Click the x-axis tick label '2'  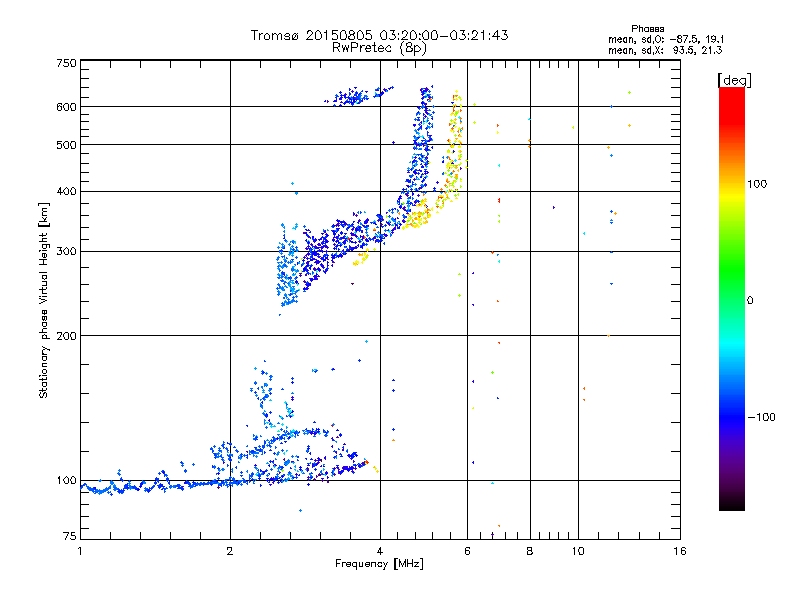pos(230,551)
